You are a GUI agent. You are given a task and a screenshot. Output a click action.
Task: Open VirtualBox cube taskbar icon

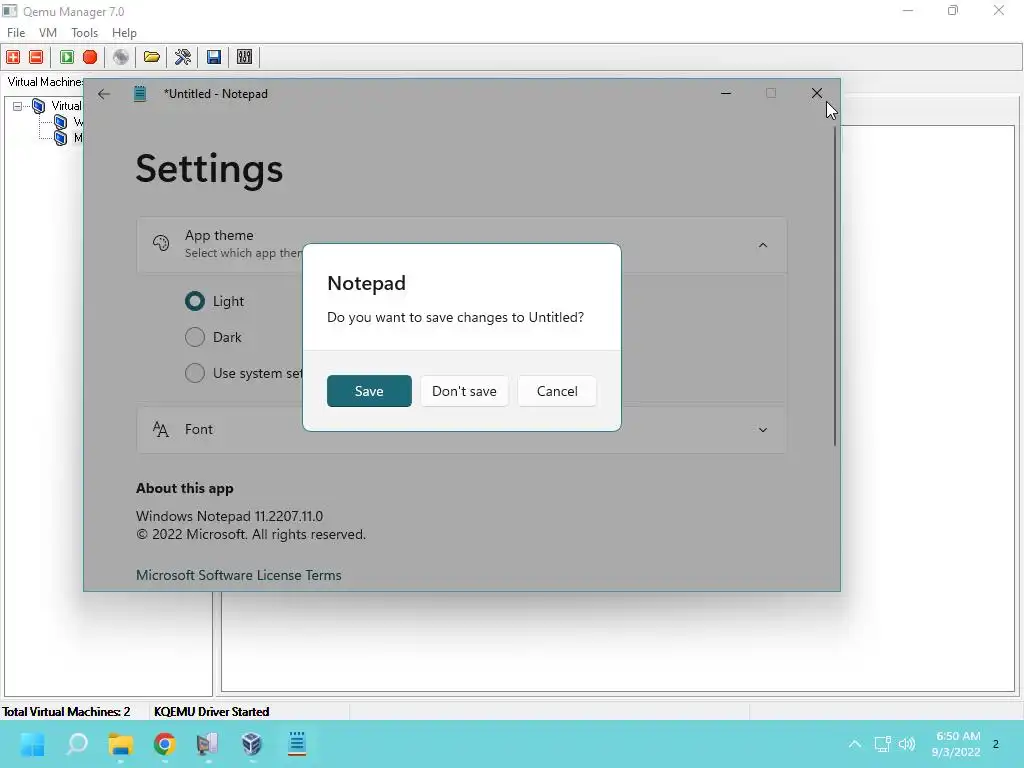[252, 744]
